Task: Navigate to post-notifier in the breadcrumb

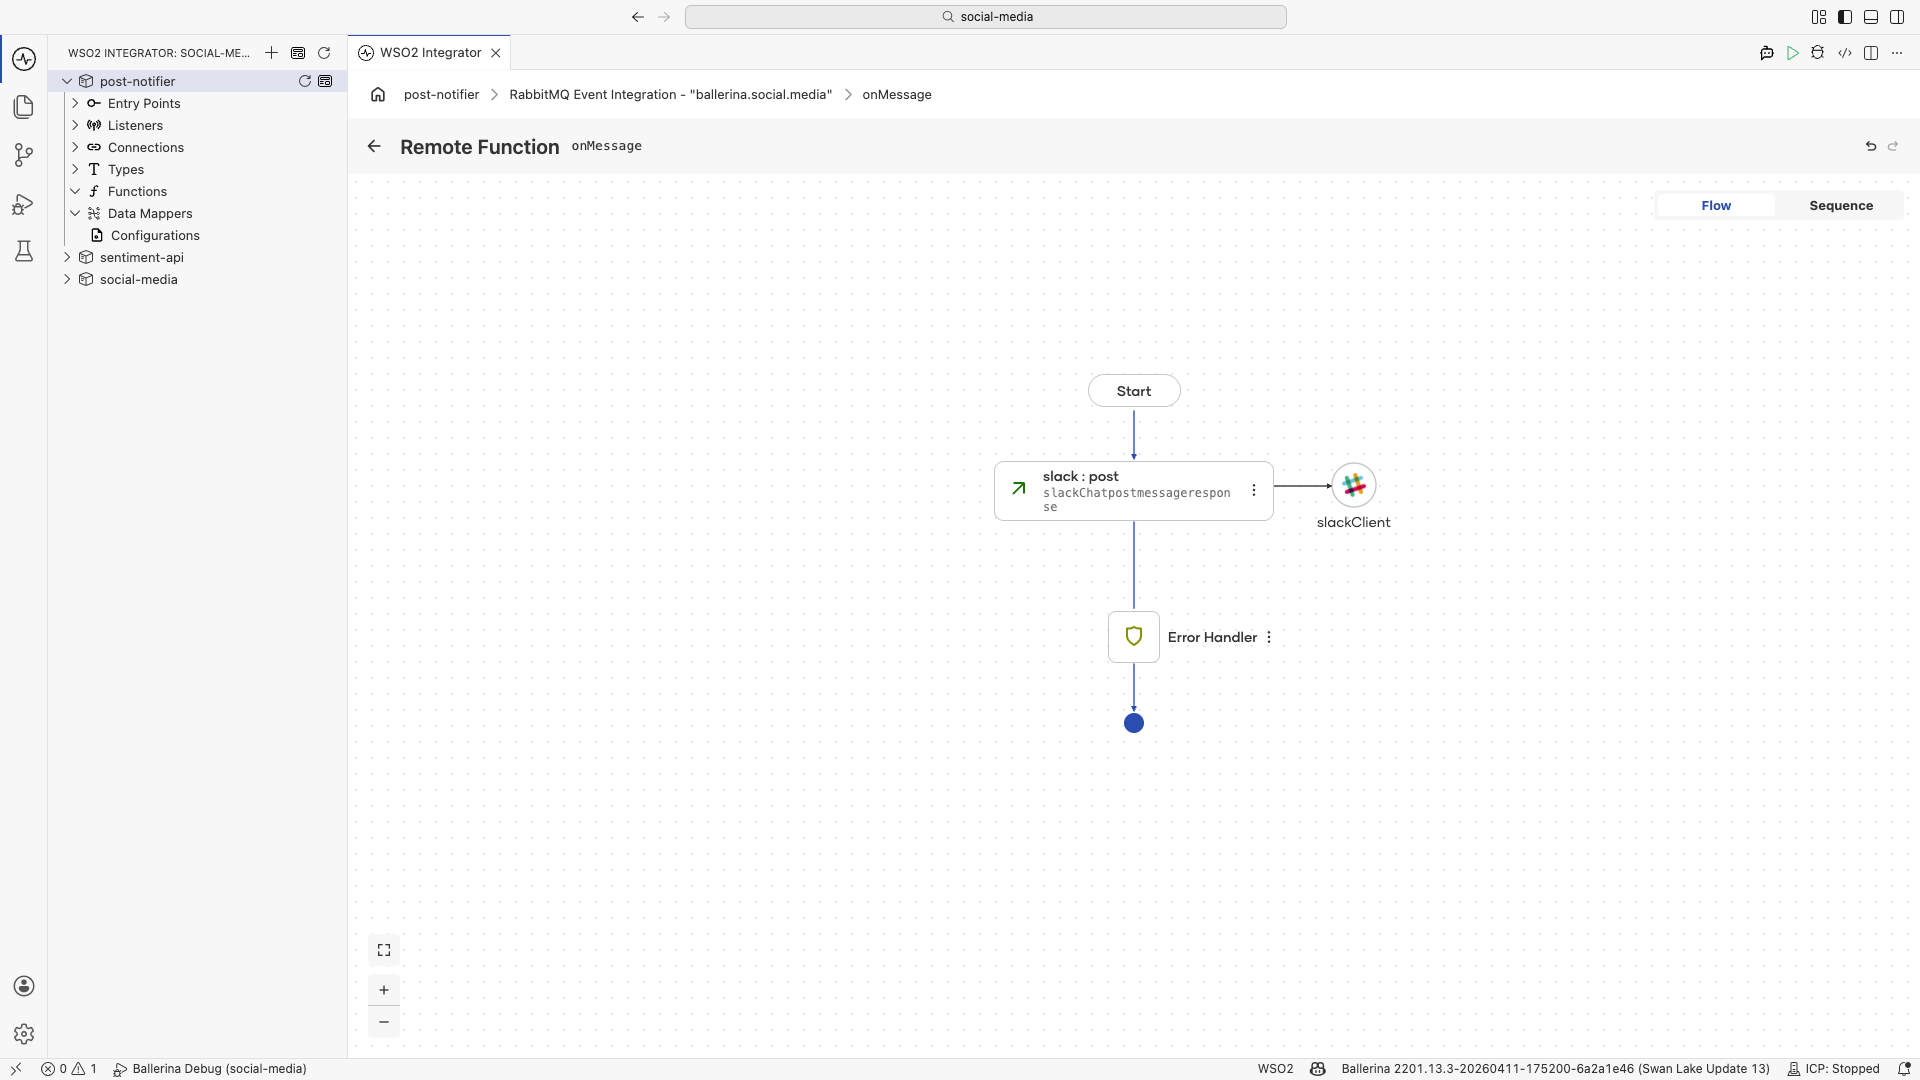Action: click(441, 94)
